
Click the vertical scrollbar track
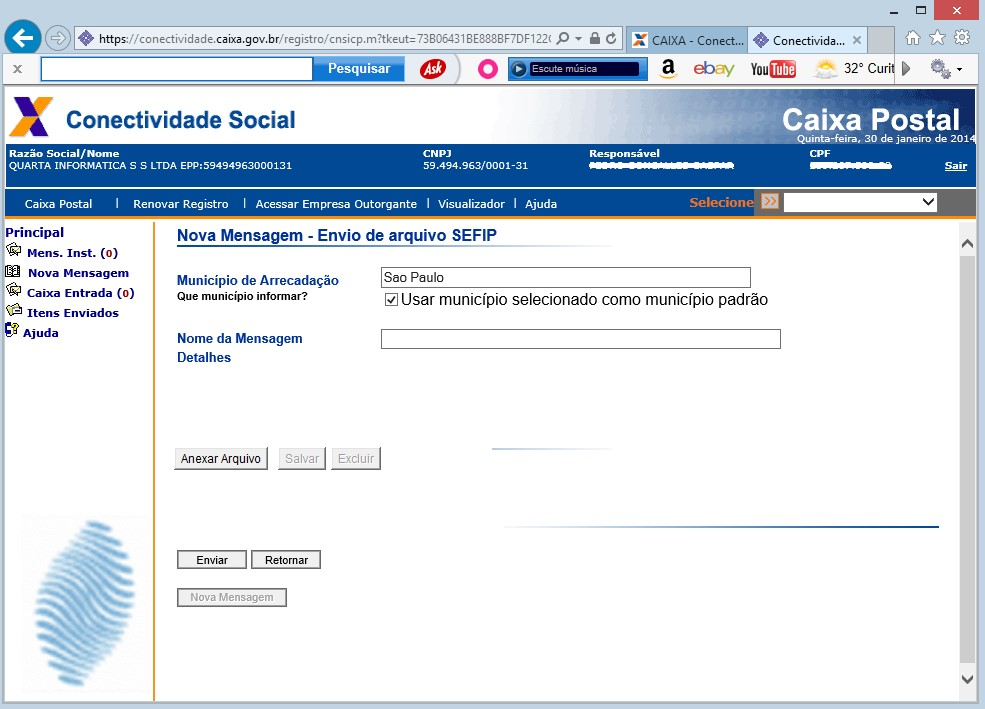point(967,461)
